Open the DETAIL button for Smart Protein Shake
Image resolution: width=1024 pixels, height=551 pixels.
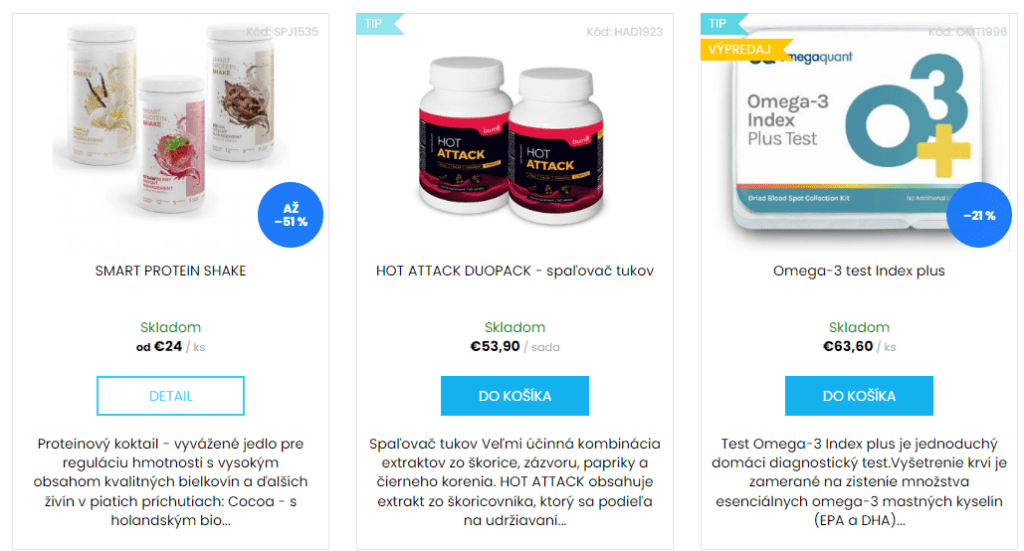[x=170, y=396]
